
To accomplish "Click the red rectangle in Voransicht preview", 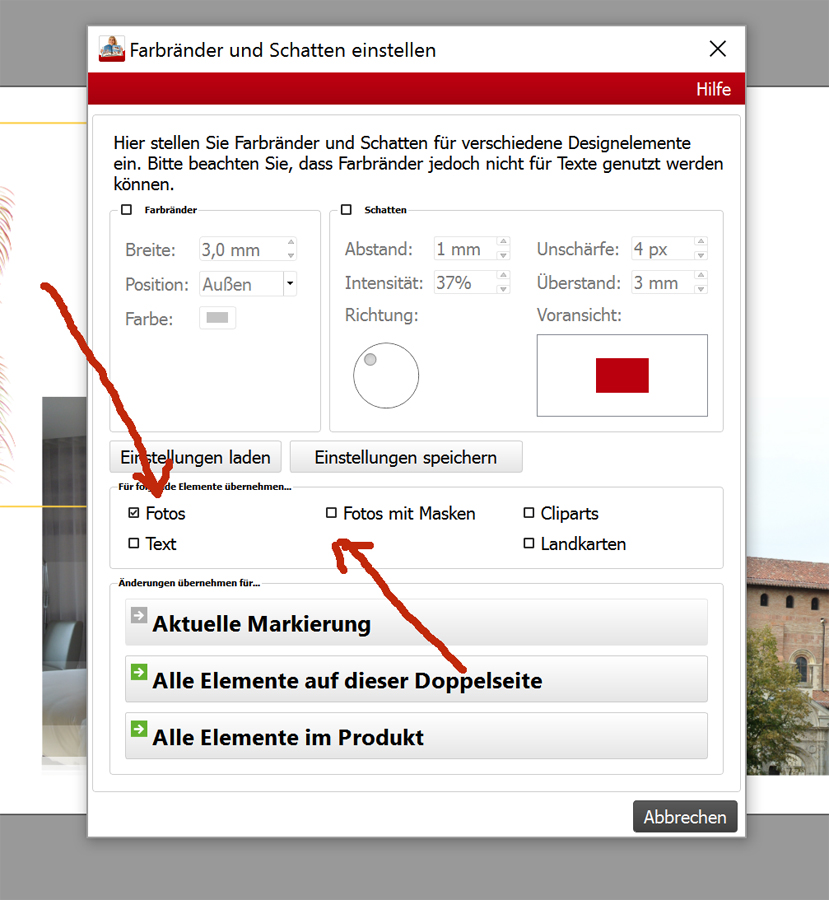I will pos(622,375).
